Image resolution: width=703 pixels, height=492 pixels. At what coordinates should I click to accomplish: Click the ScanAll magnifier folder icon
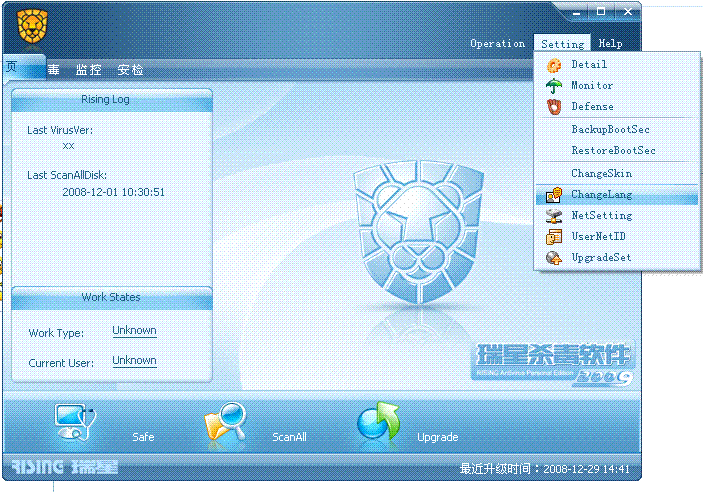[x=225, y=423]
